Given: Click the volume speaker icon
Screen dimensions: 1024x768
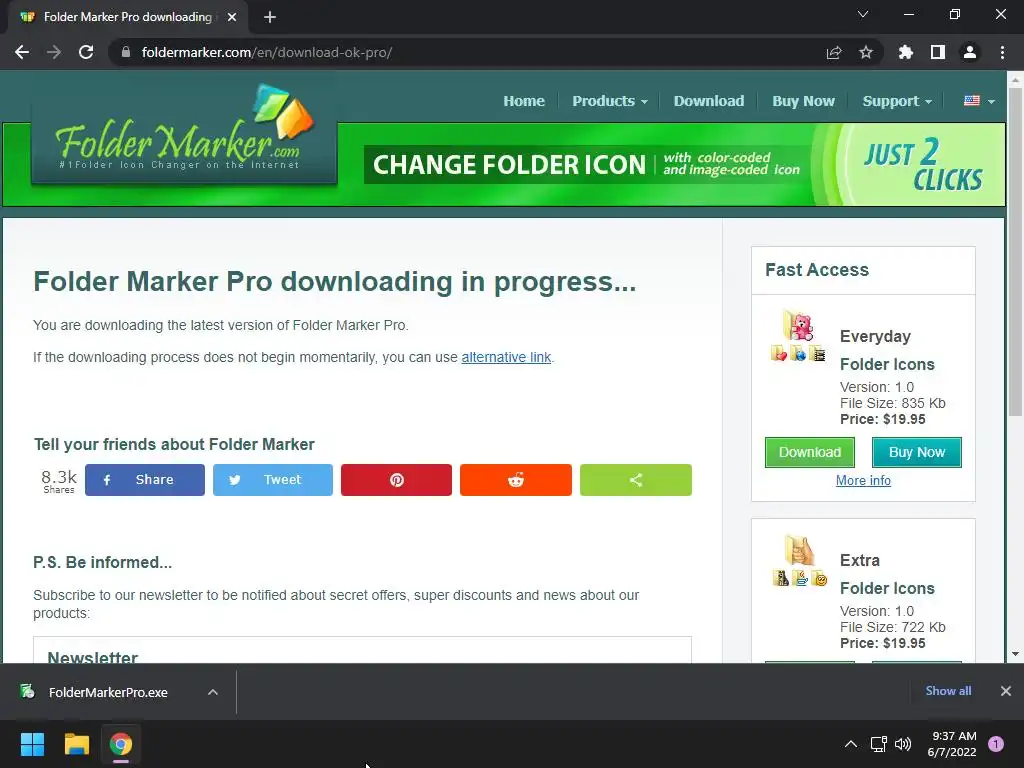Looking at the screenshot, I should coord(903,744).
